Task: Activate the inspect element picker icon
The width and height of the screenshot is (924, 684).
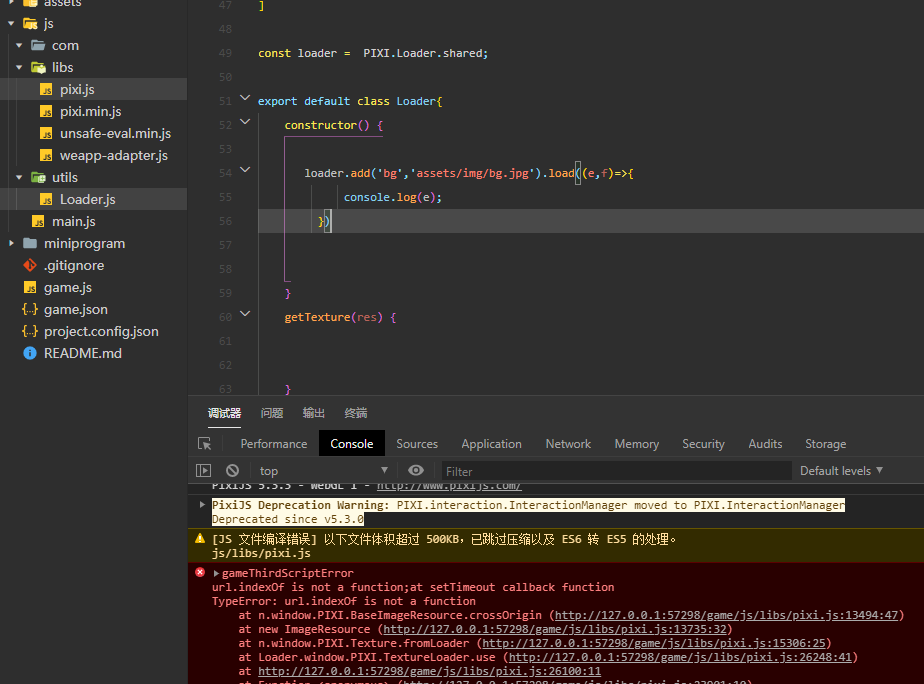Action: pyautogui.click(x=204, y=444)
